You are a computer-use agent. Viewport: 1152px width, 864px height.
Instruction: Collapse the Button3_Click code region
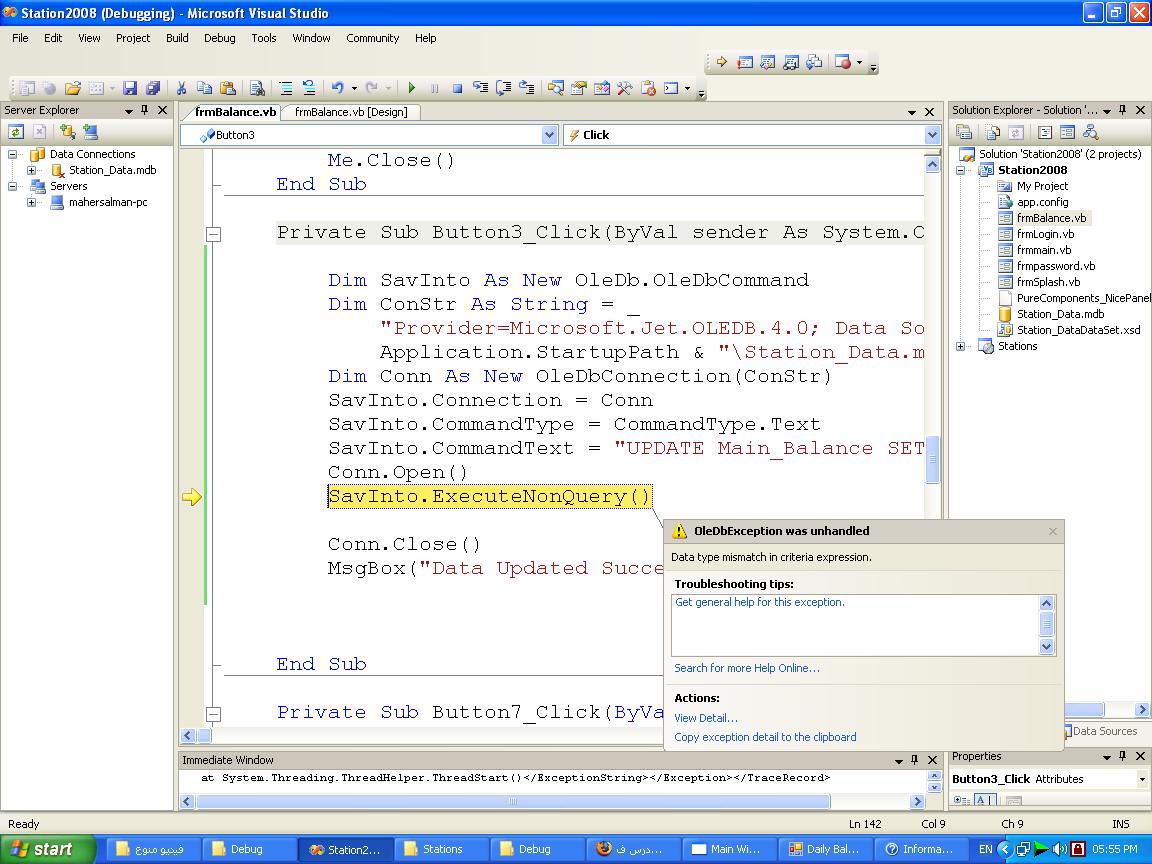click(x=214, y=234)
